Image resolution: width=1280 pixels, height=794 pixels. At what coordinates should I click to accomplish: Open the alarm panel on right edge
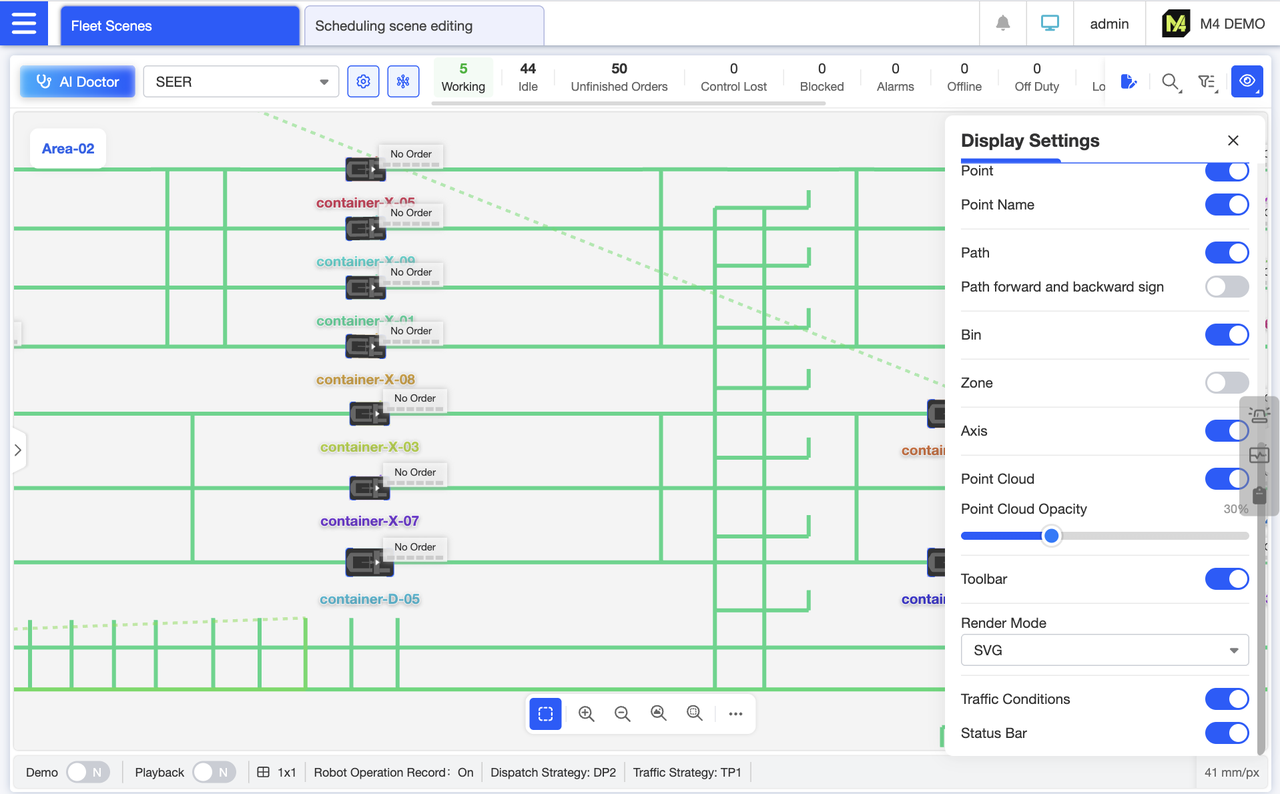[1259, 413]
